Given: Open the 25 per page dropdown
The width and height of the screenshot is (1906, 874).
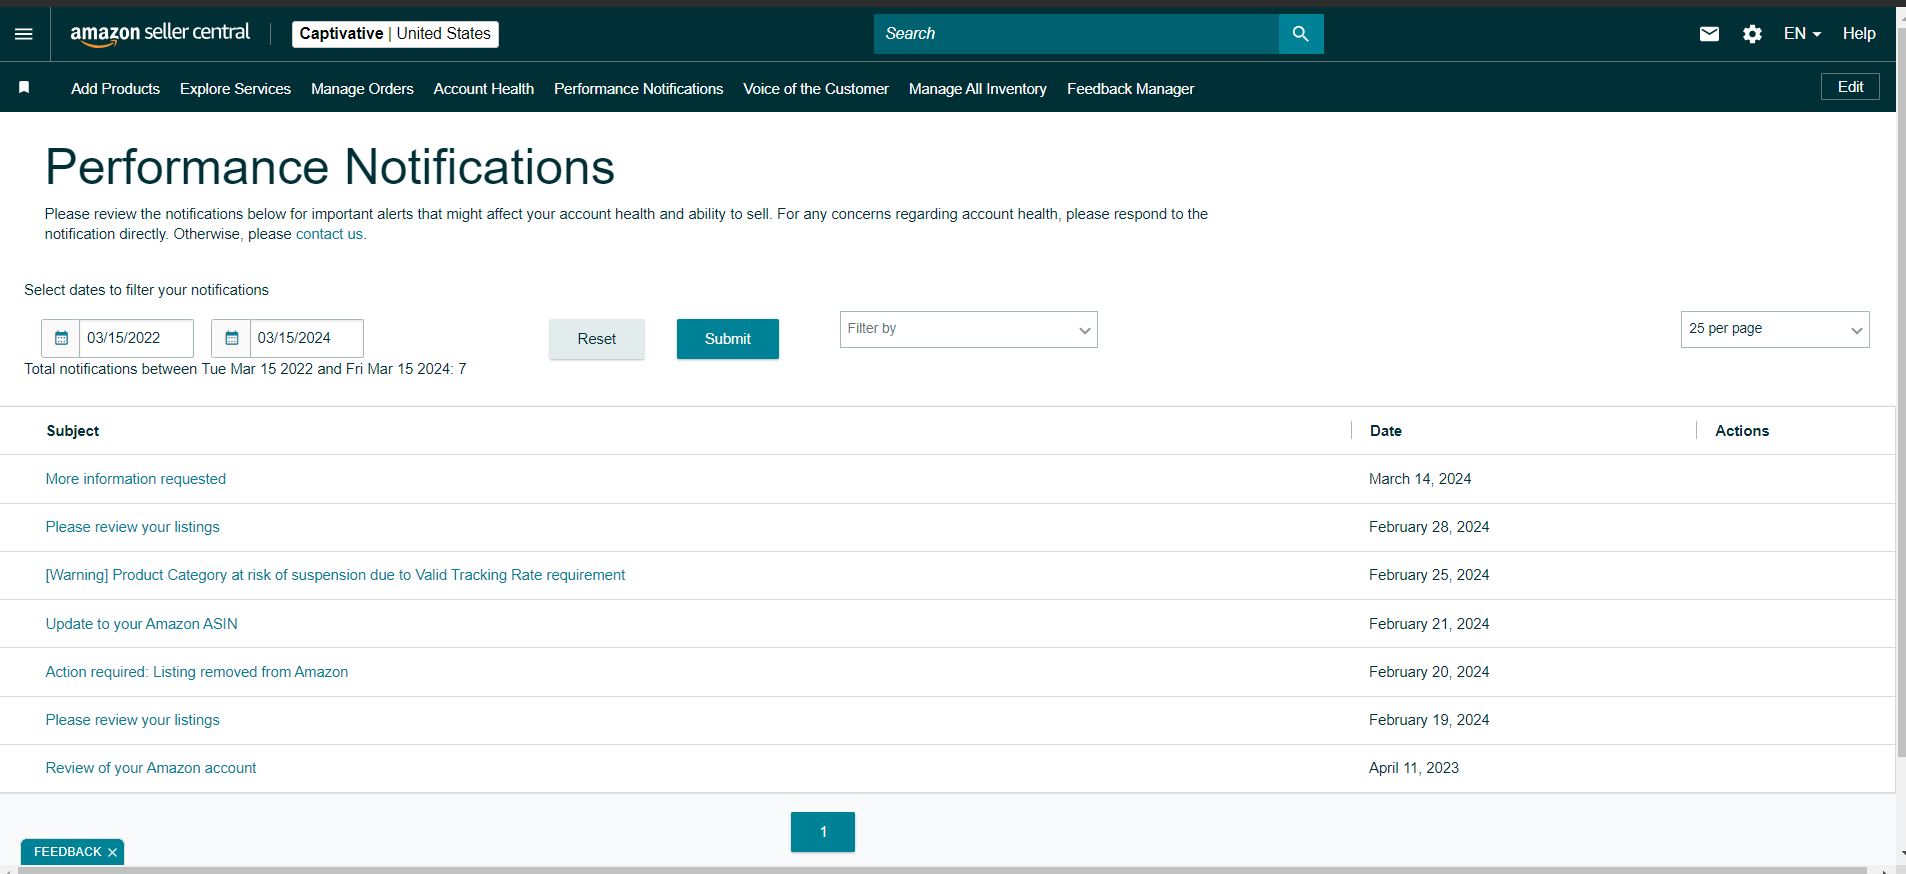Looking at the screenshot, I should click(1775, 329).
